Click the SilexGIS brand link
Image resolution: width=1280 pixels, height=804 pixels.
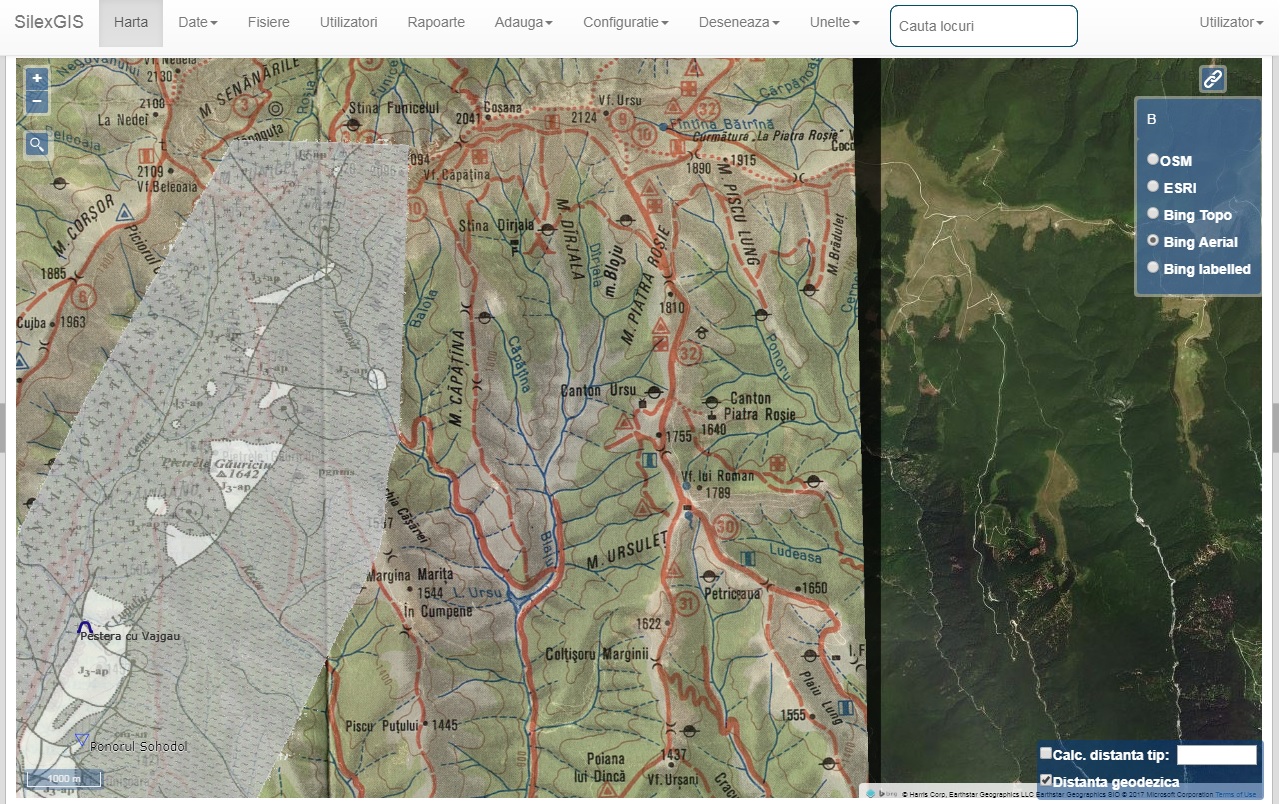click(49, 22)
